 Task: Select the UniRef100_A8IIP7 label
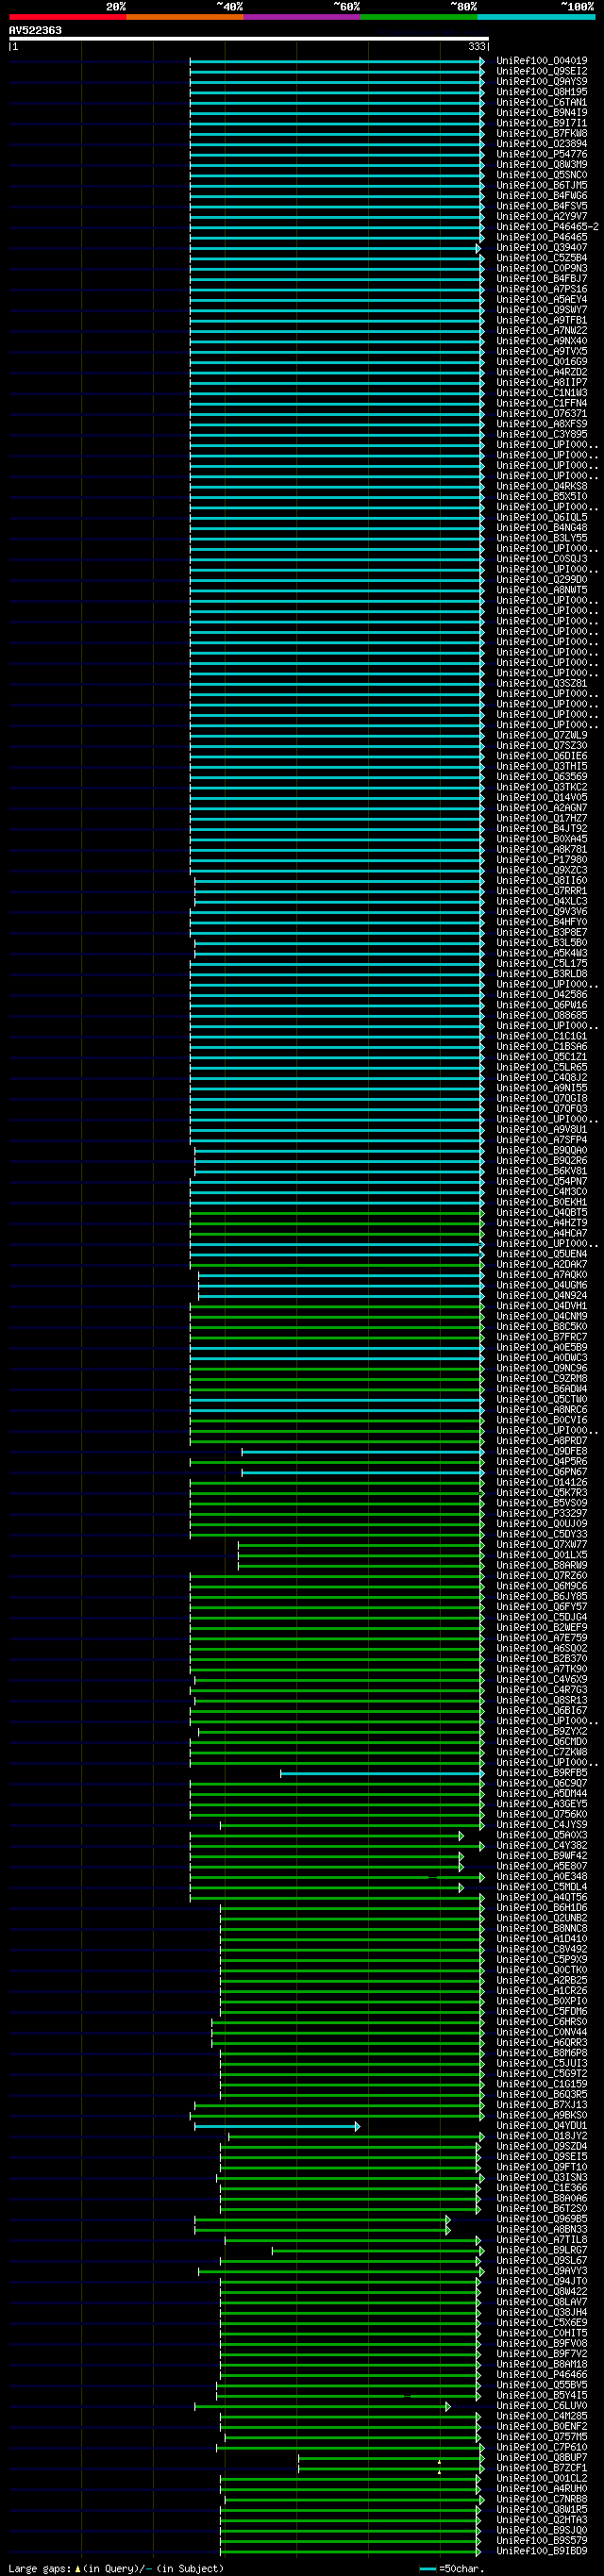(x=542, y=382)
